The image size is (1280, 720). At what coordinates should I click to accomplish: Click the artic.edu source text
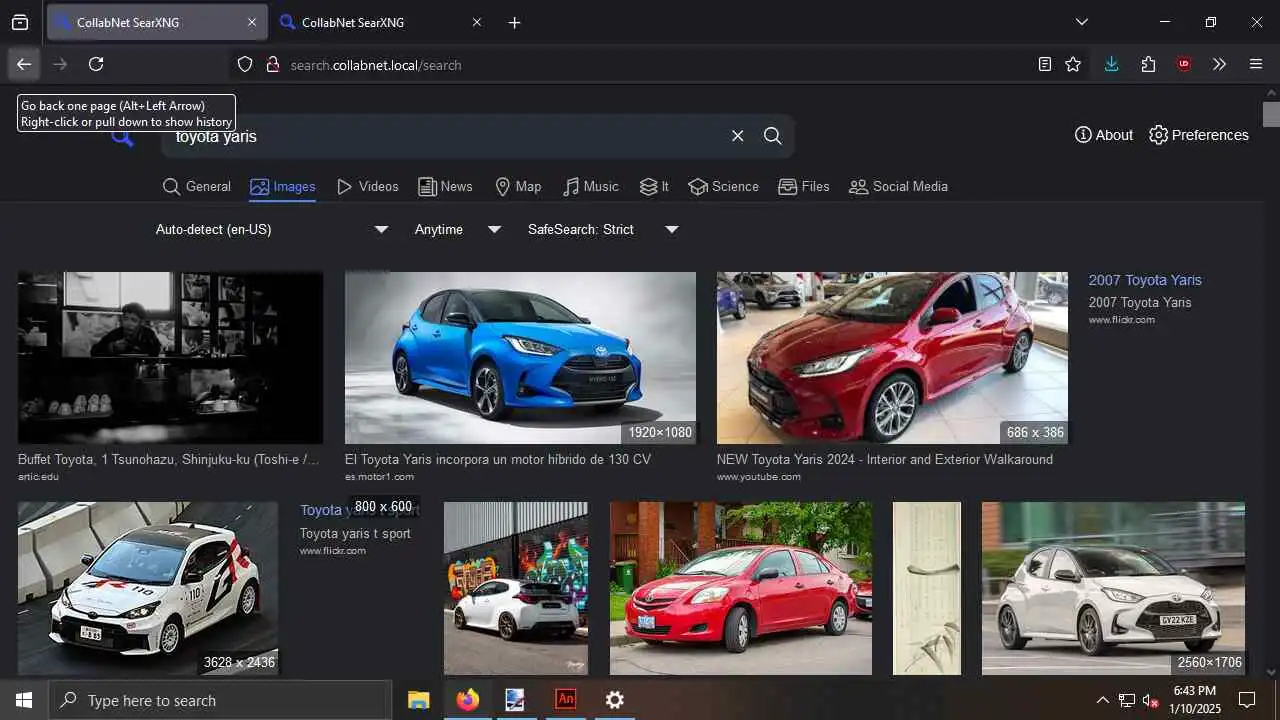pos(38,477)
